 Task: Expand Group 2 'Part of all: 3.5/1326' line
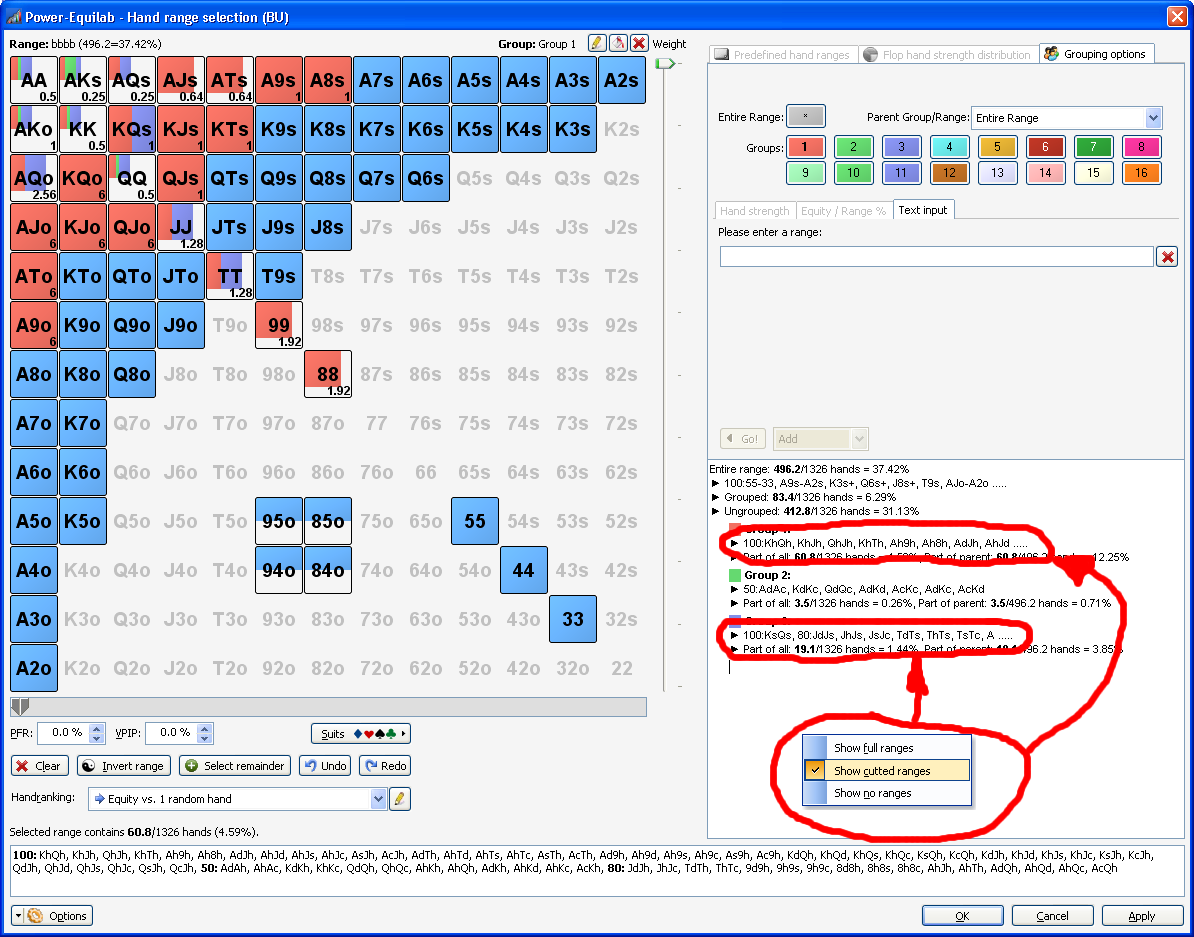(734, 603)
